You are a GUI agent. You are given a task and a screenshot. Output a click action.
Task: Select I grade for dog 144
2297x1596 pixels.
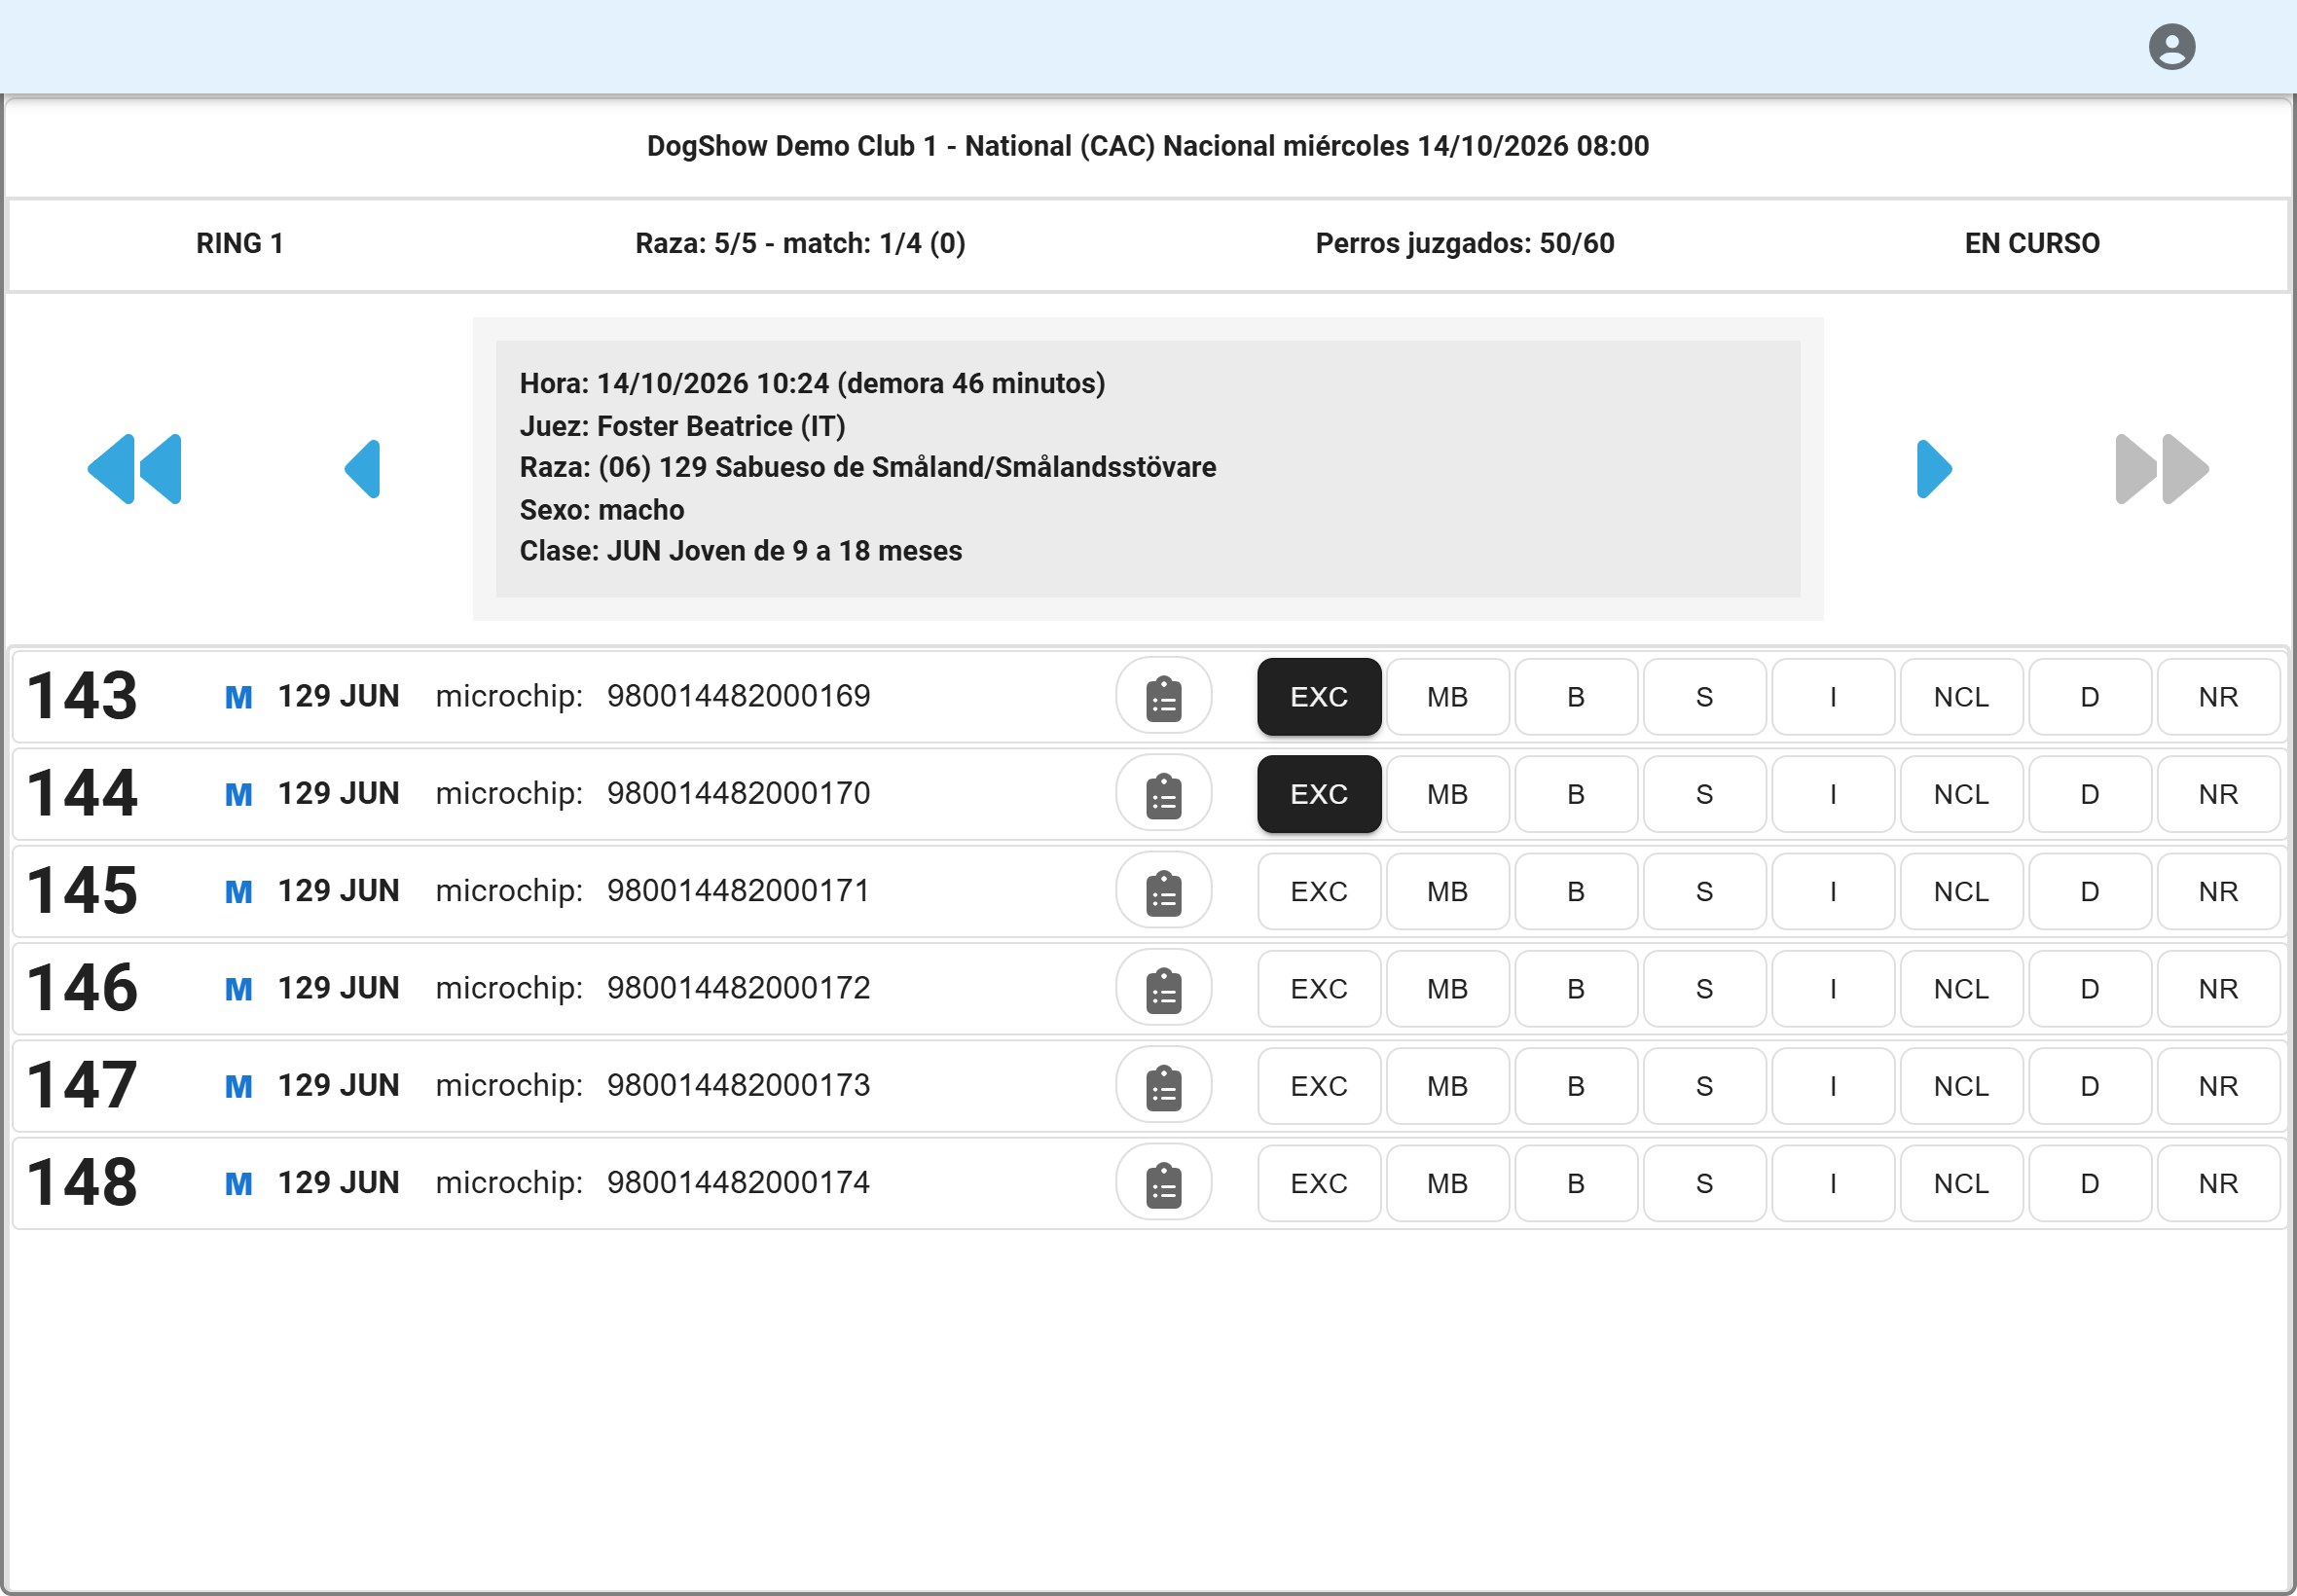pos(1833,794)
